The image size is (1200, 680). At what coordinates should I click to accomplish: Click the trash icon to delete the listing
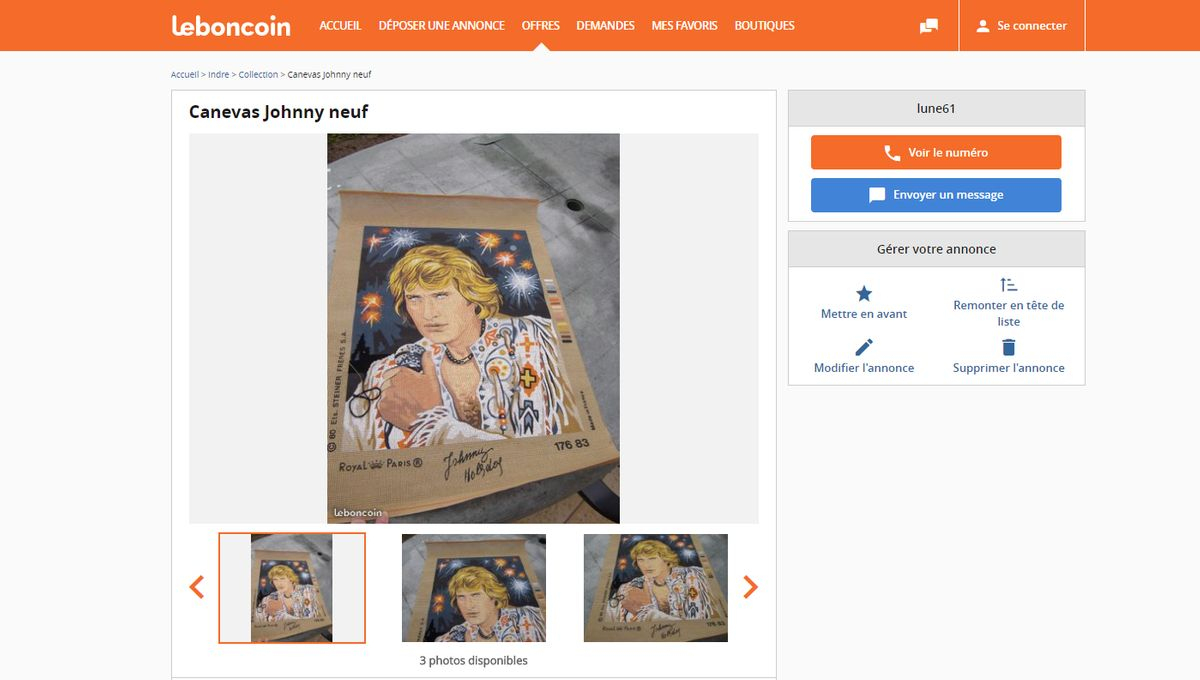pos(1008,347)
